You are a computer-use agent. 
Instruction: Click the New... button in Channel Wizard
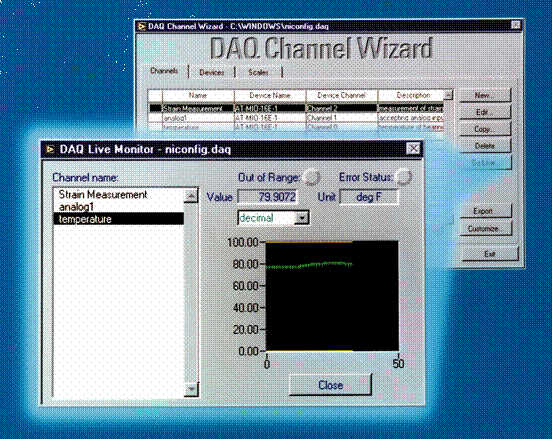point(485,95)
